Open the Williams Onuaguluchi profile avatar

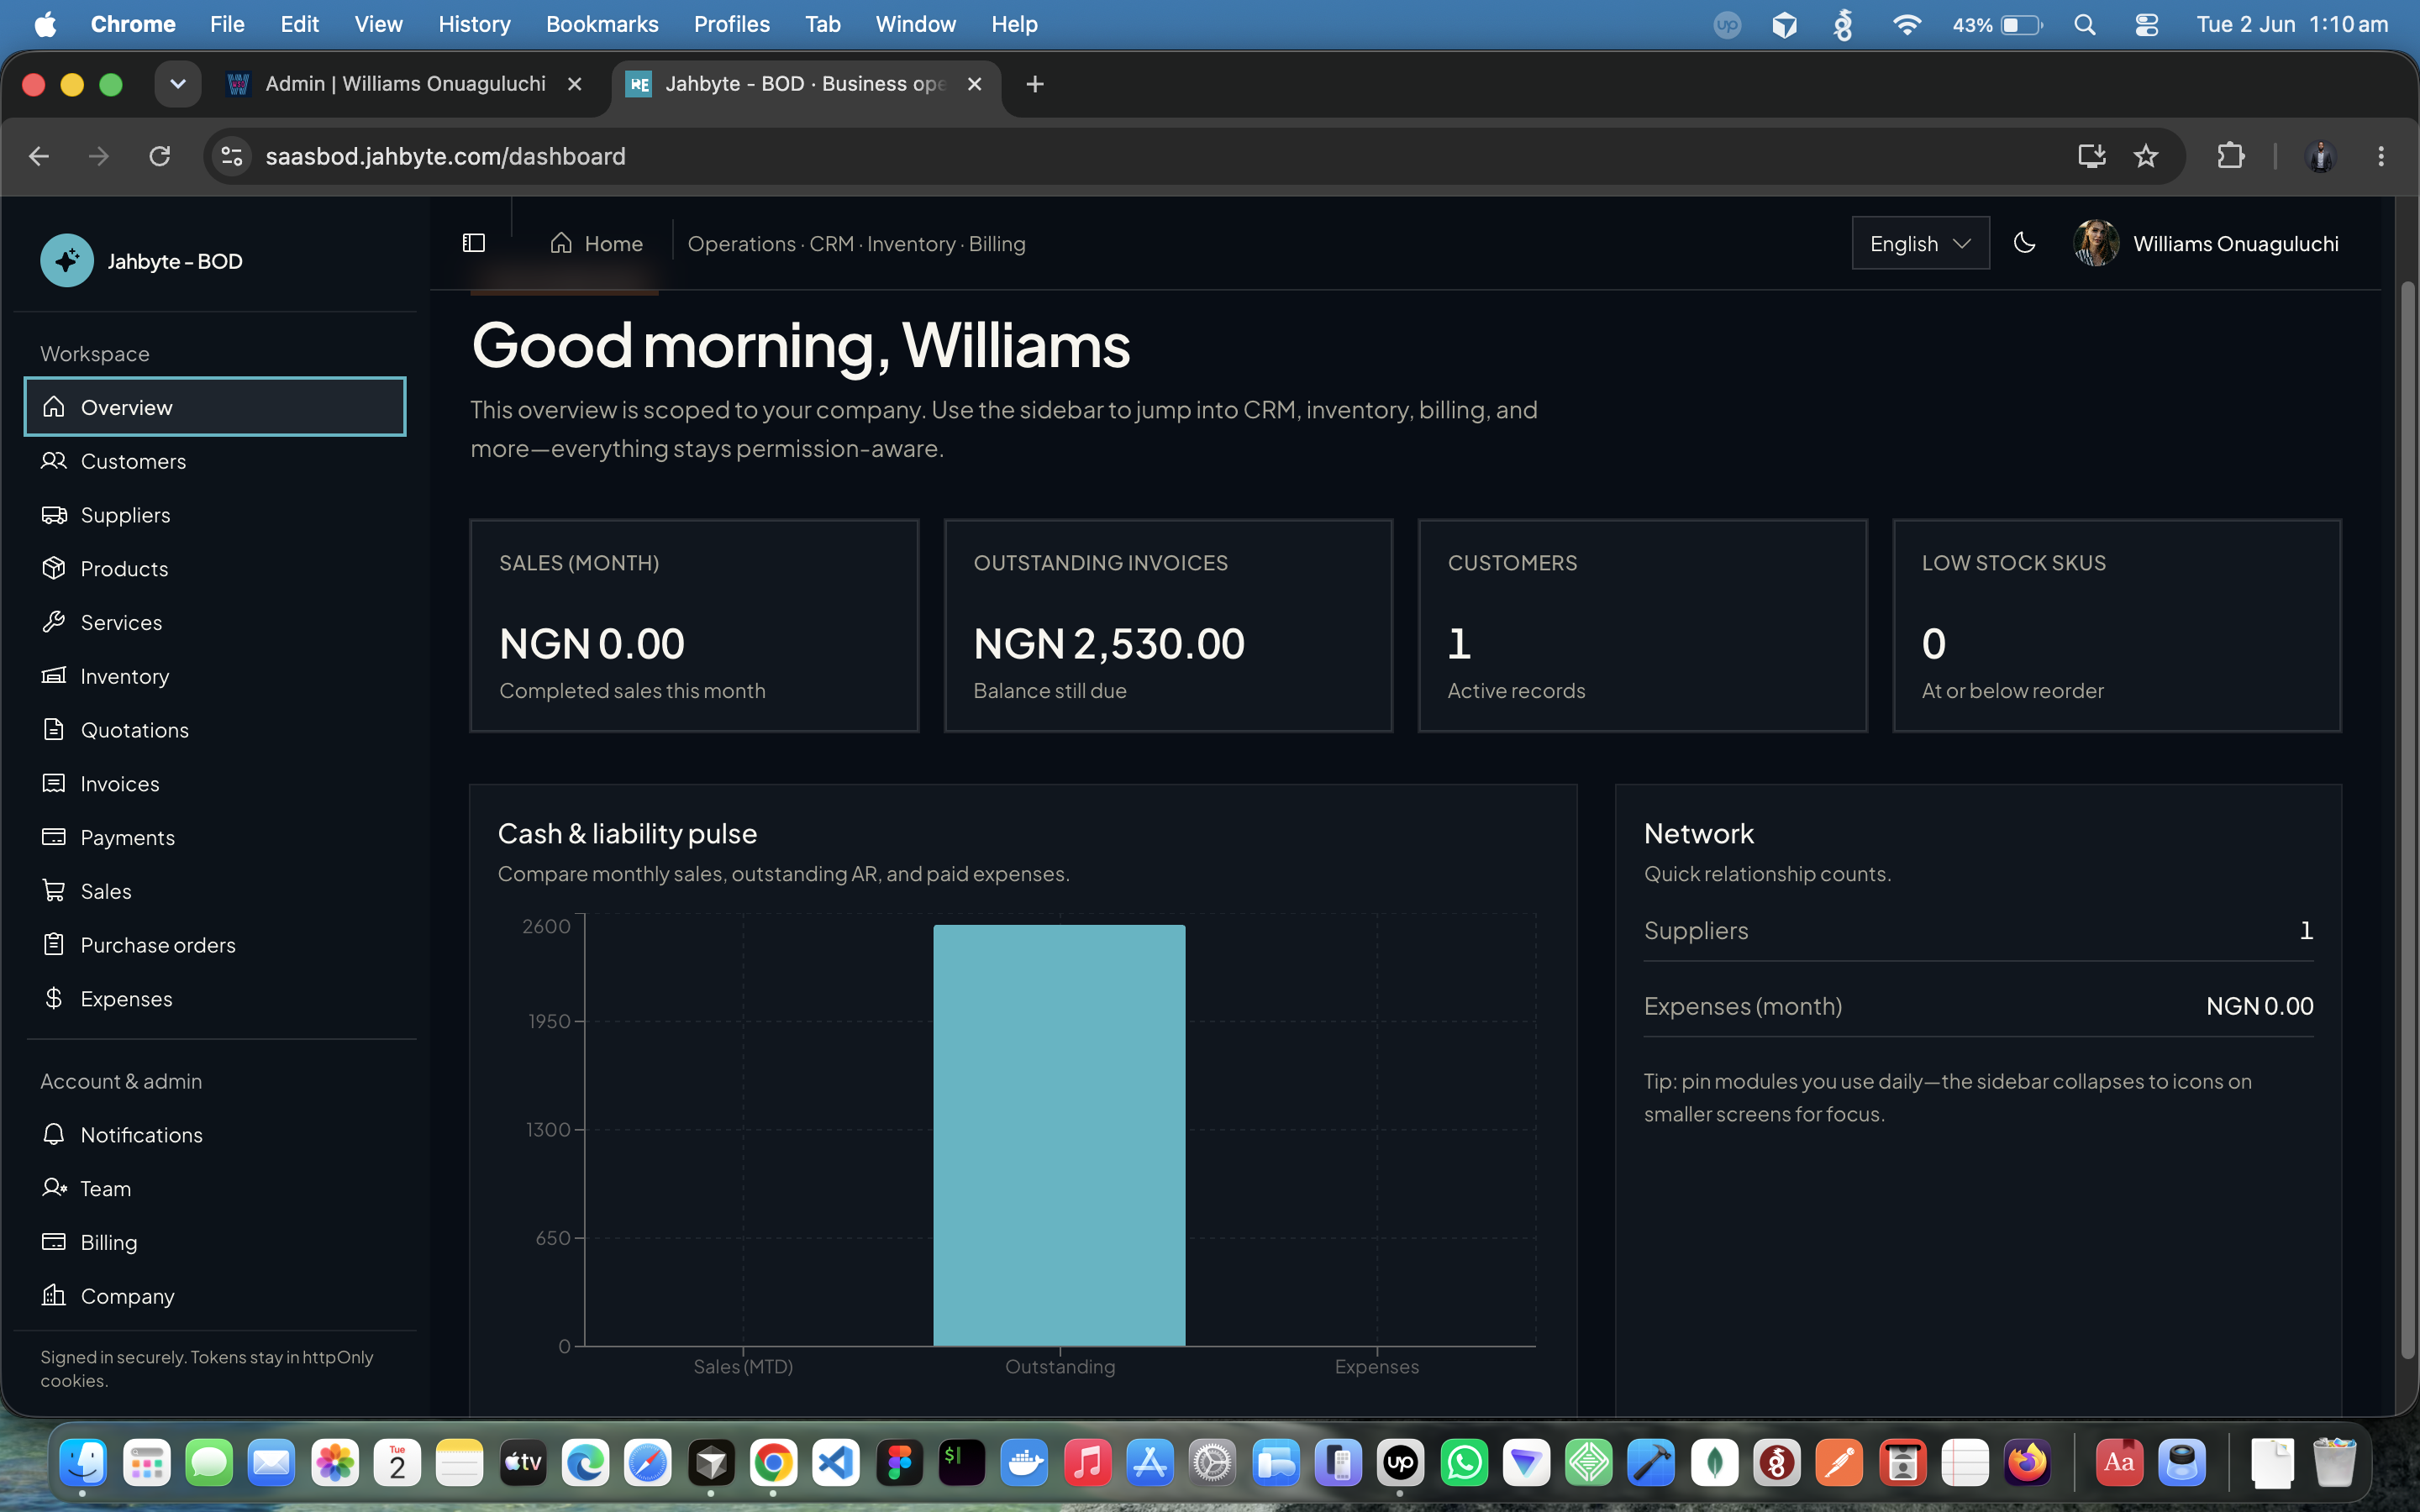[x=2096, y=243]
